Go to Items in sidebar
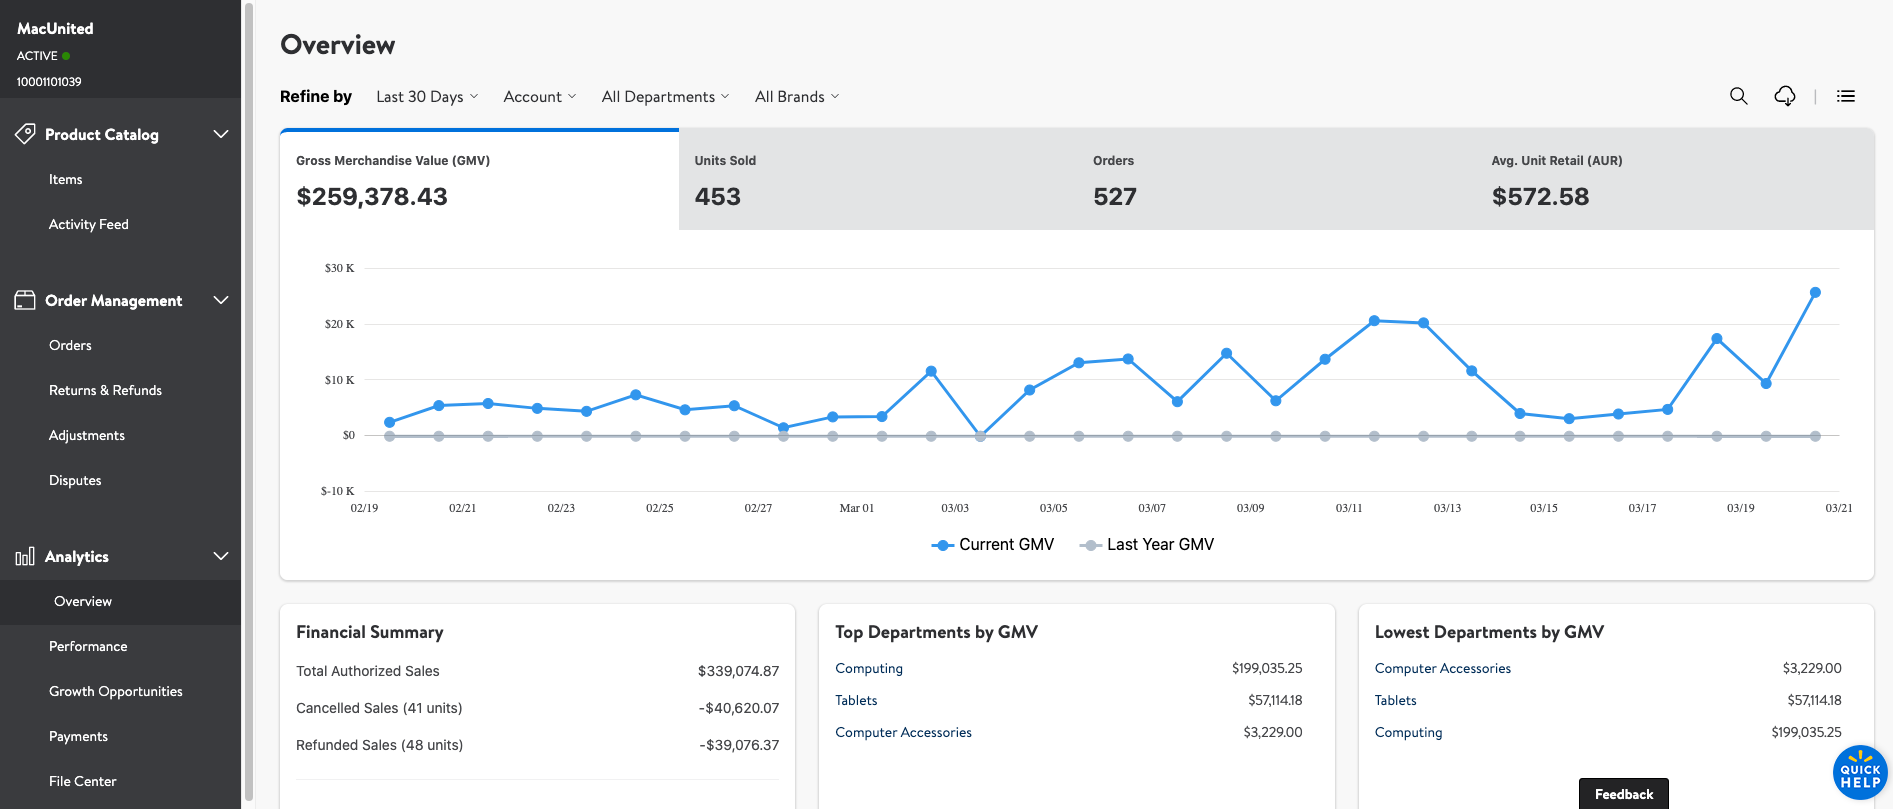 pos(66,180)
